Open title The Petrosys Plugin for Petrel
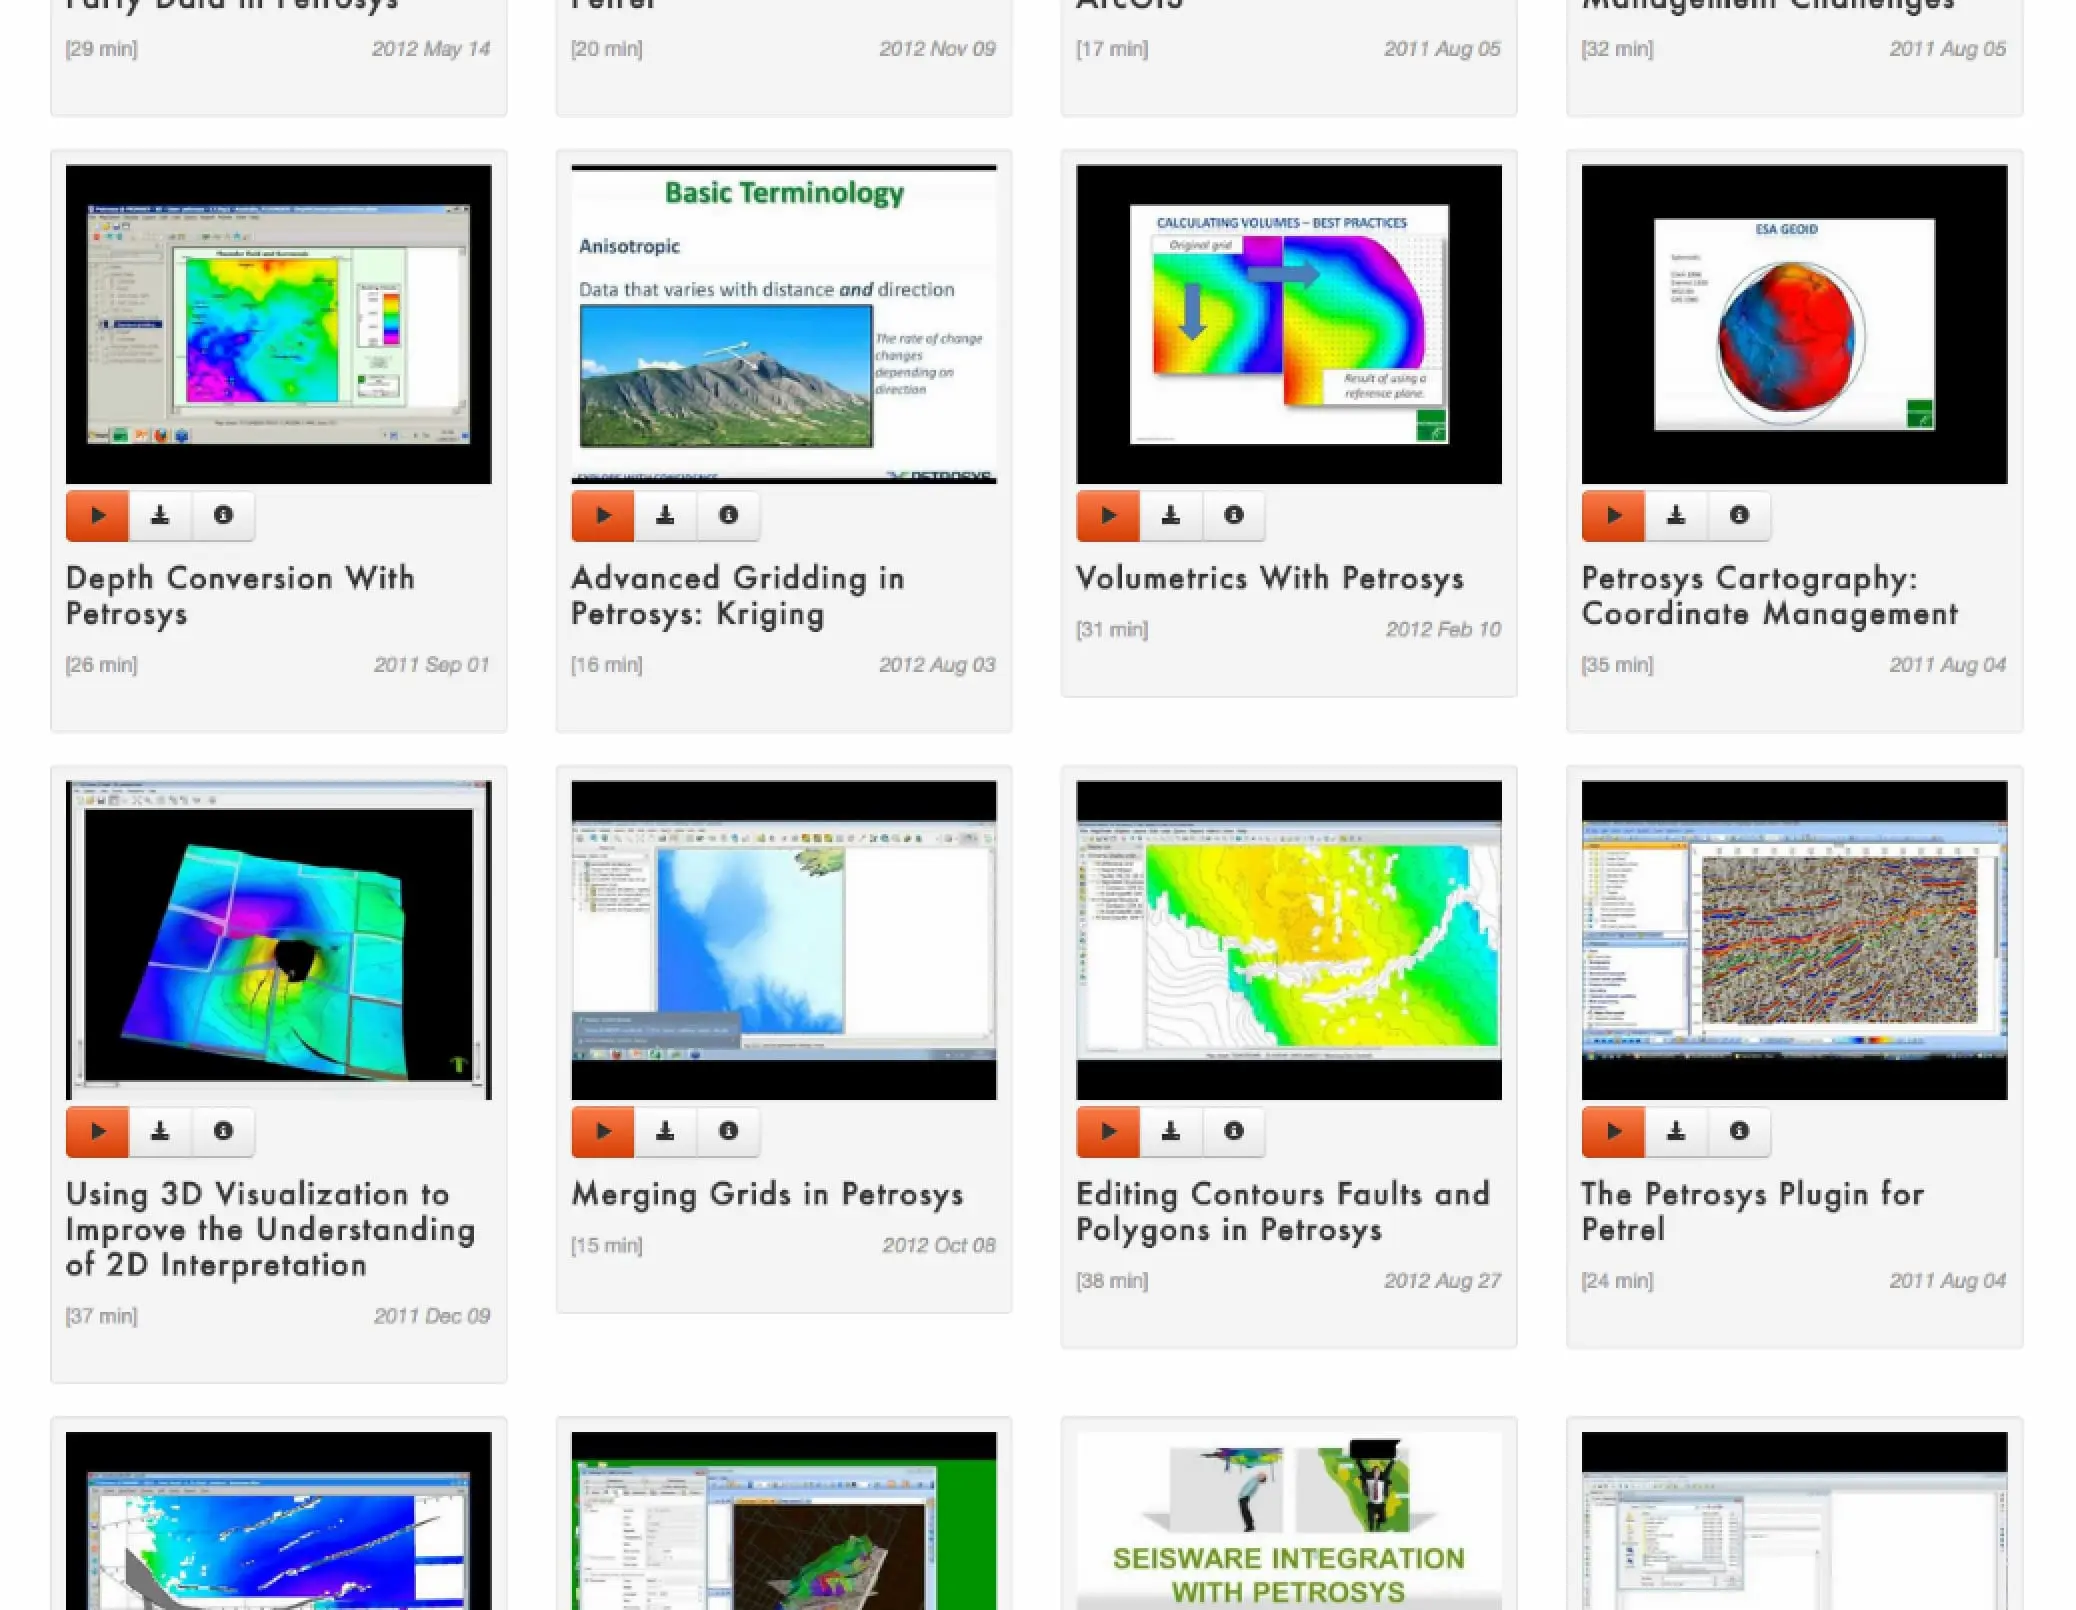 coord(1752,1212)
